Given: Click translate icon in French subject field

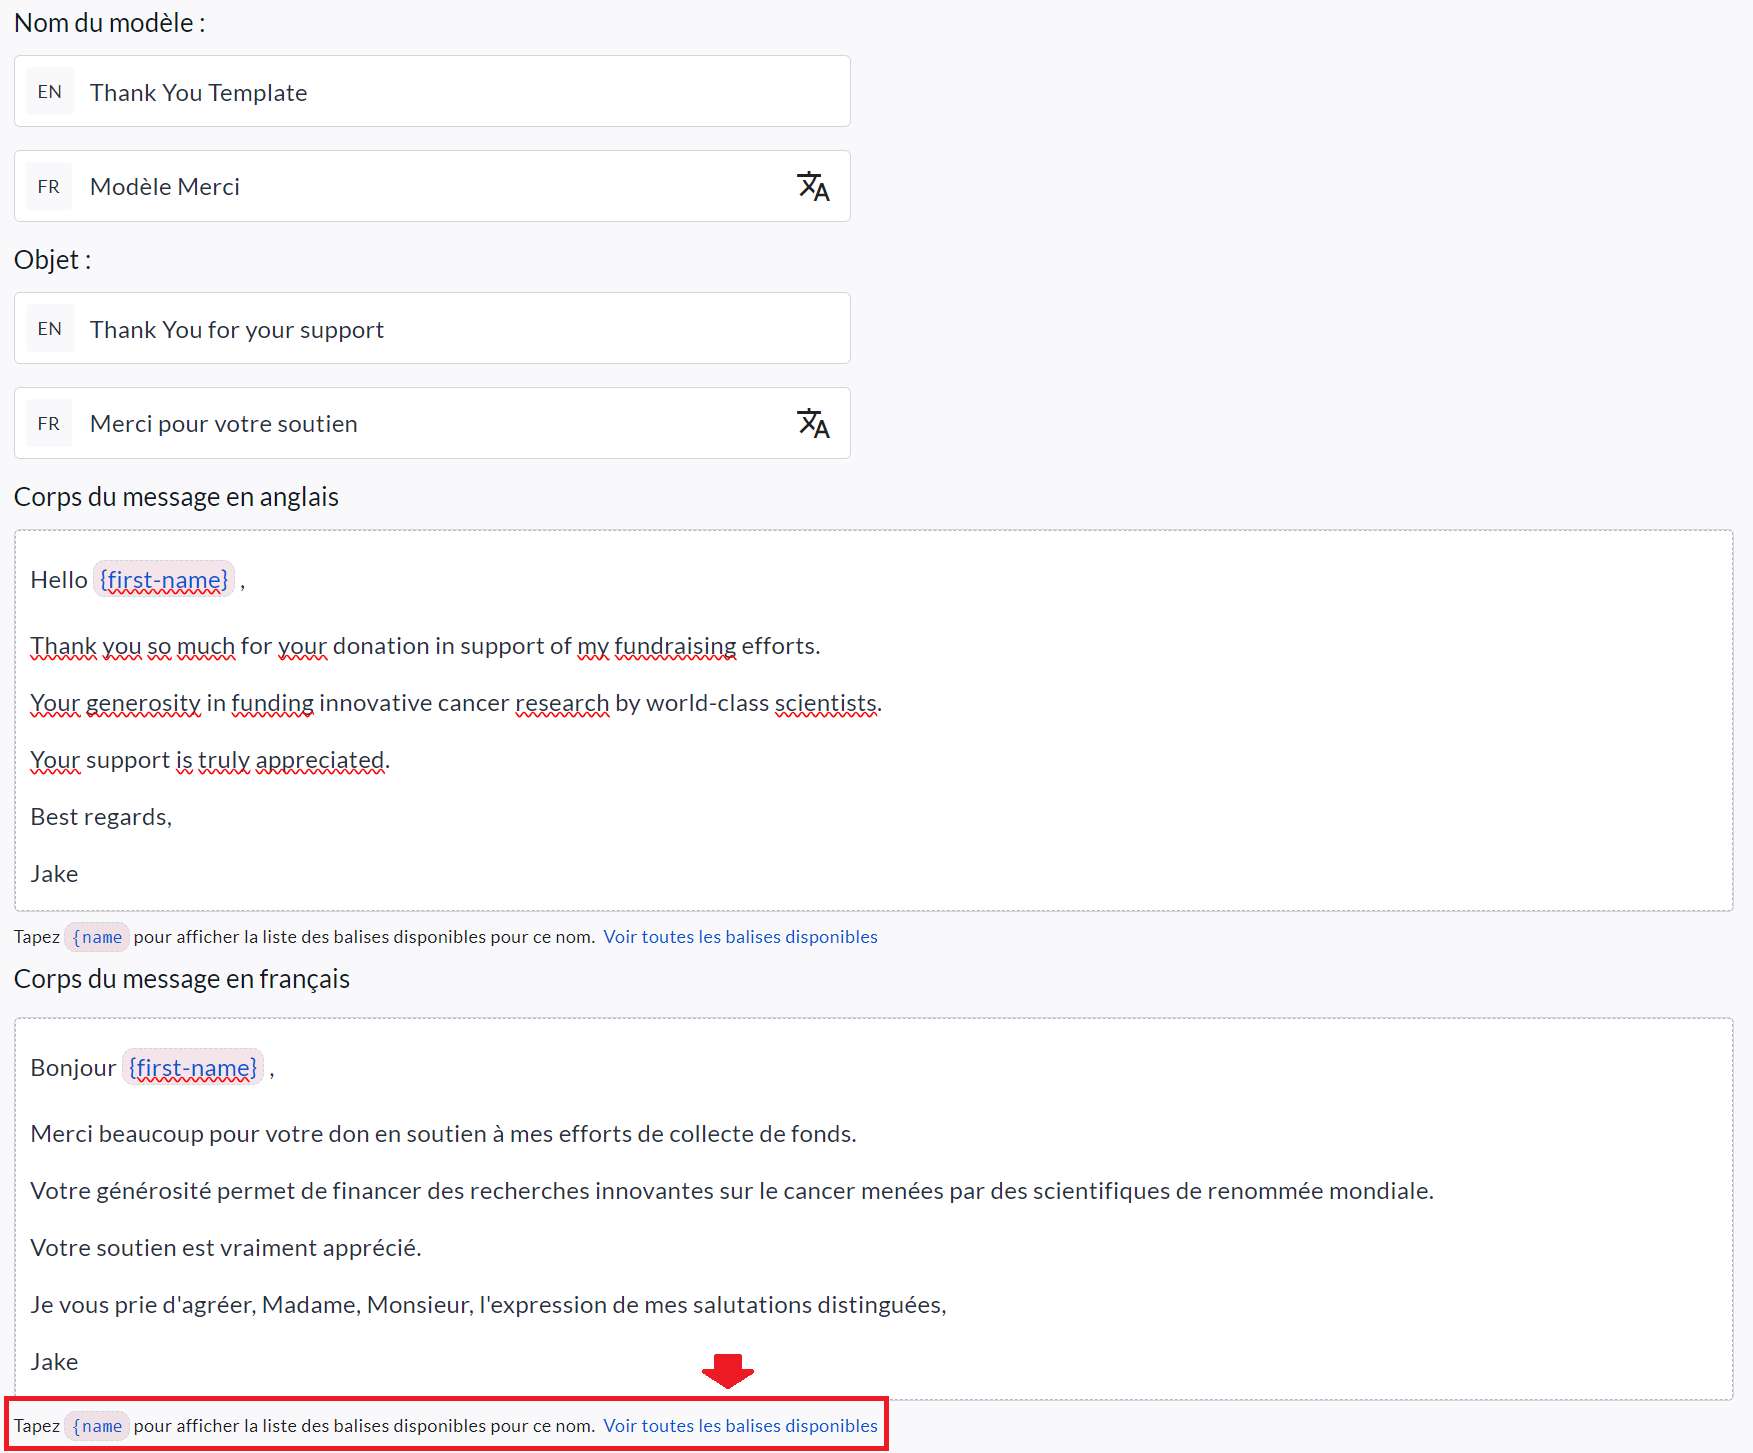Looking at the screenshot, I should click(x=813, y=424).
